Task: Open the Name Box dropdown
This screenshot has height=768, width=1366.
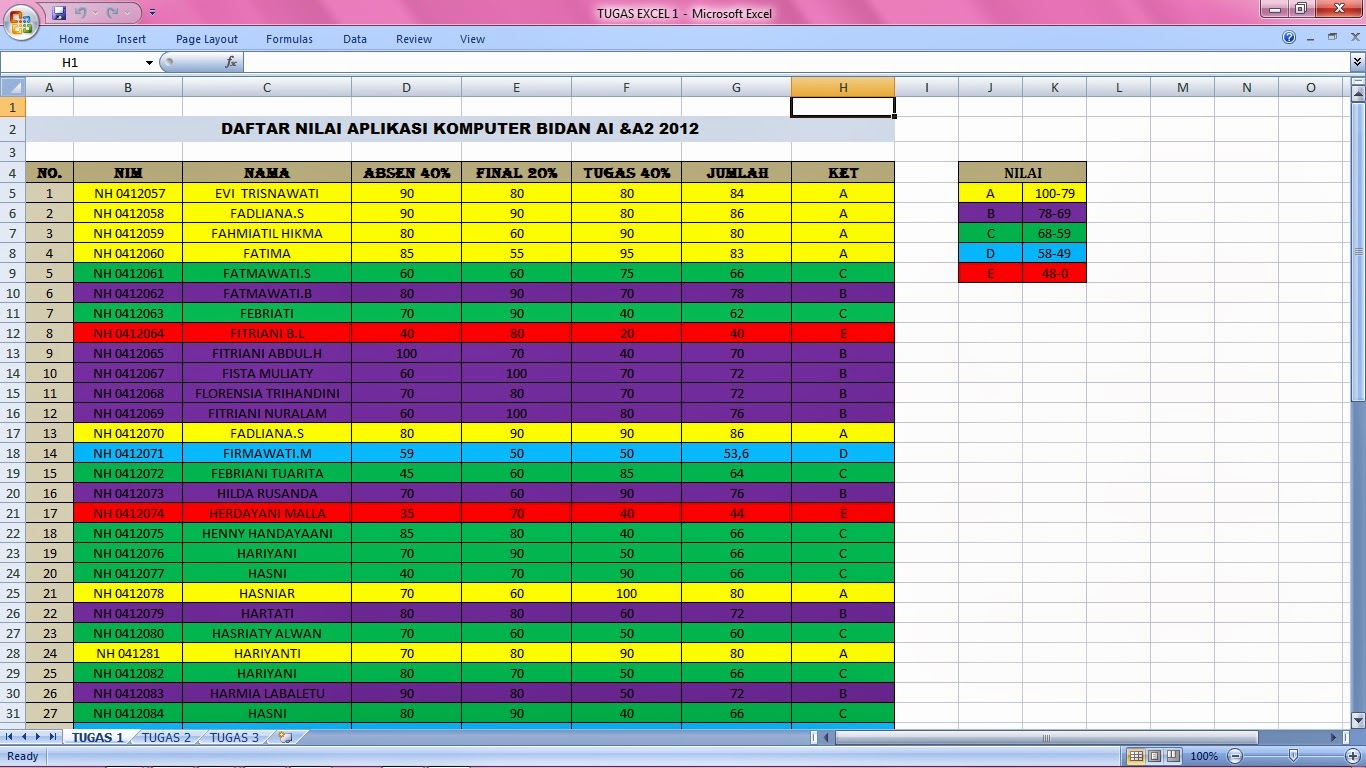Action: point(148,61)
